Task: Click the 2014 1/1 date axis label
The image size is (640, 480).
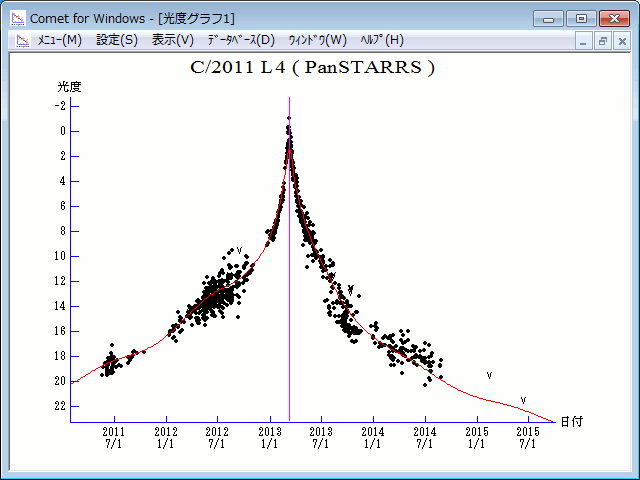Action: (x=373, y=438)
